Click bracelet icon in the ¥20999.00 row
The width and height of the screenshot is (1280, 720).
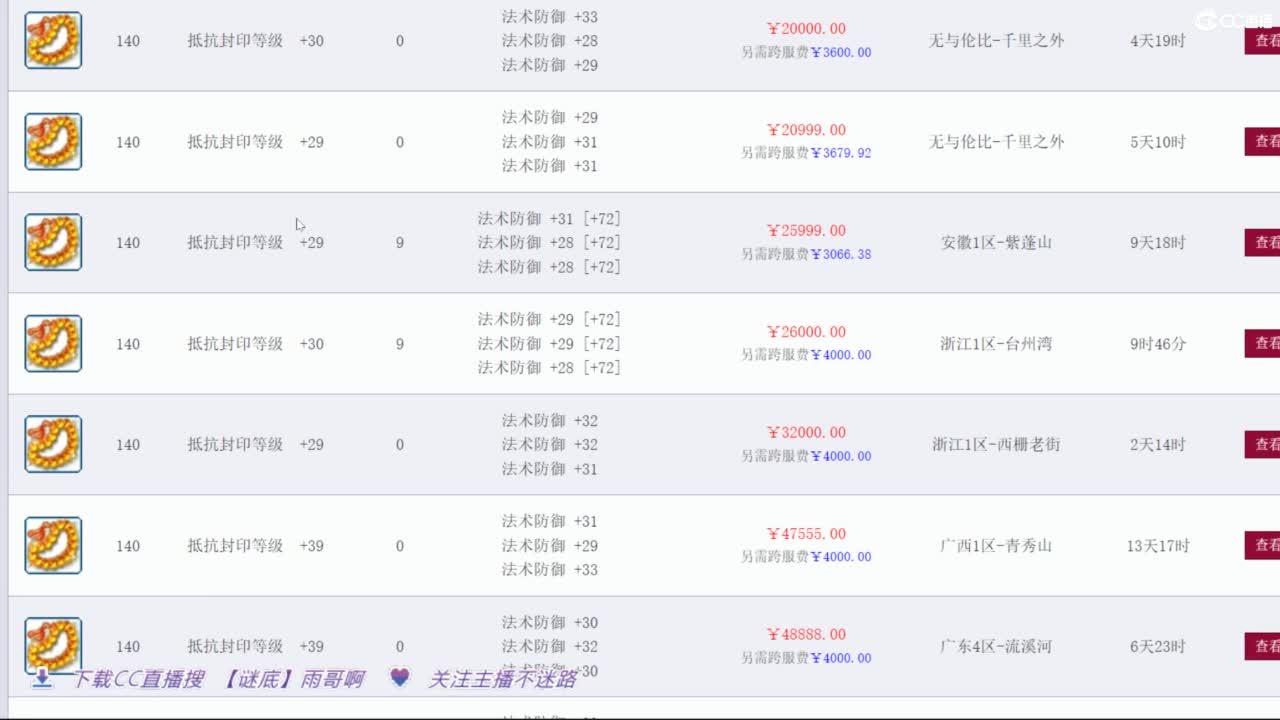click(53, 141)
